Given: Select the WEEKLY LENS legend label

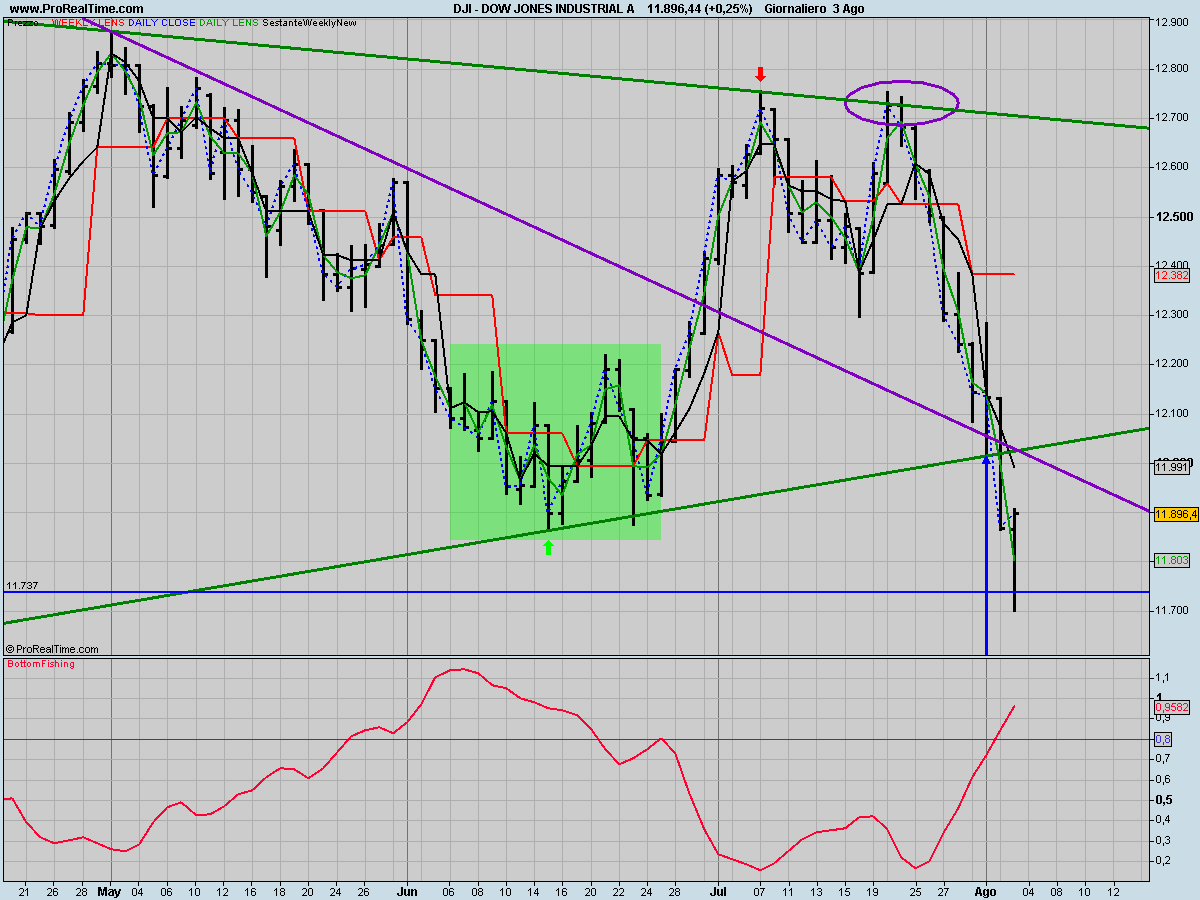Looking at the screenshot, I should tap(86, 21).
